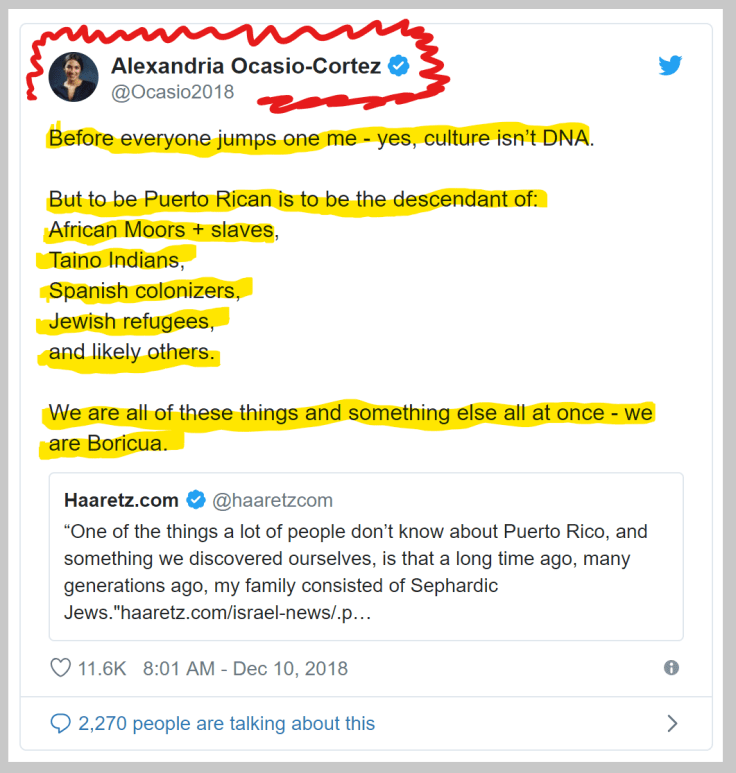Click the Haaretz.com verified badge
The width and height of the screenshot is (736, 773).
point(194,500)
